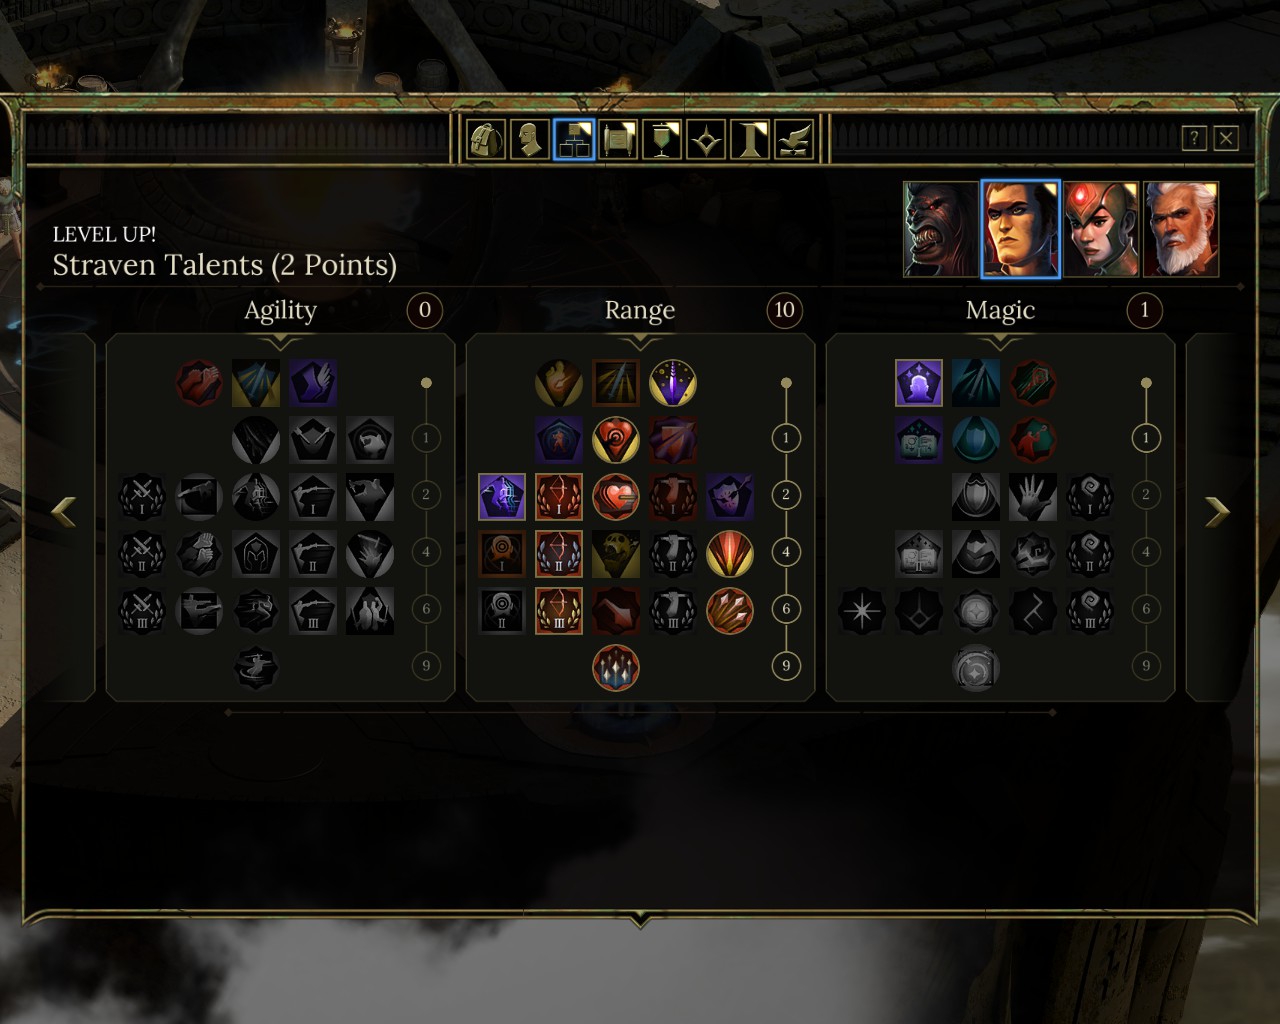
Task: Select the red-gem helmeted woman portrait
Action: 1101,229
